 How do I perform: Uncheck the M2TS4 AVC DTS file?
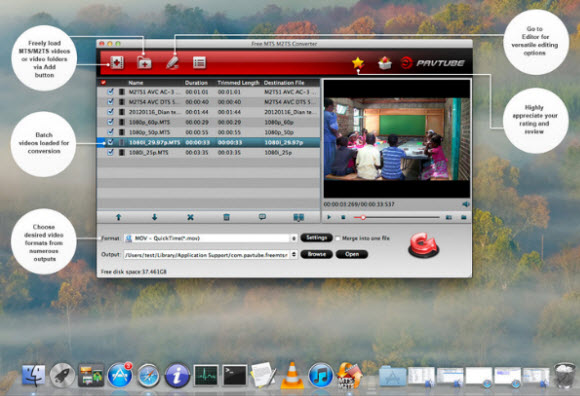point(110,101)
